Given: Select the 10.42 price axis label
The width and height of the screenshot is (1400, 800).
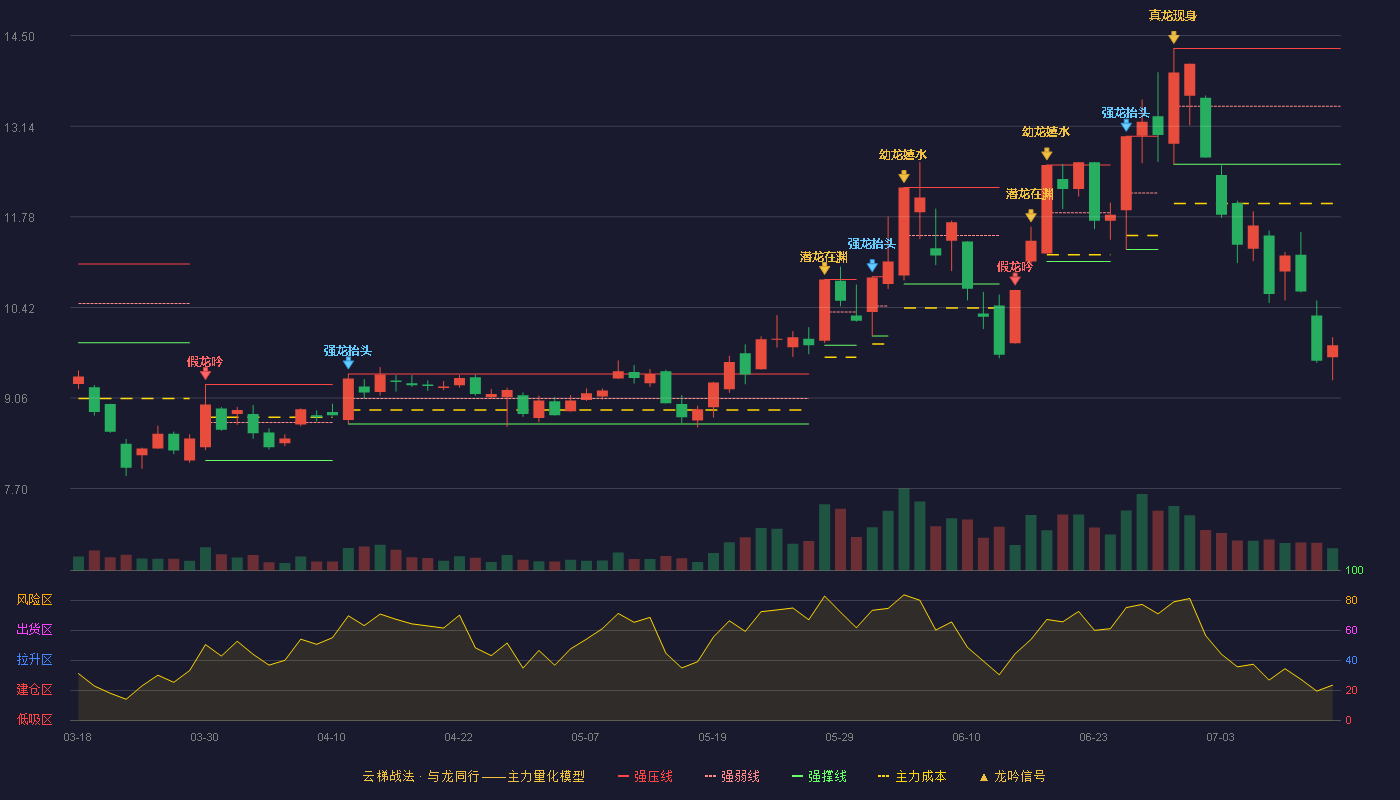Looking at the screenshot, I should pyautogui.click(x=19, y=308).
